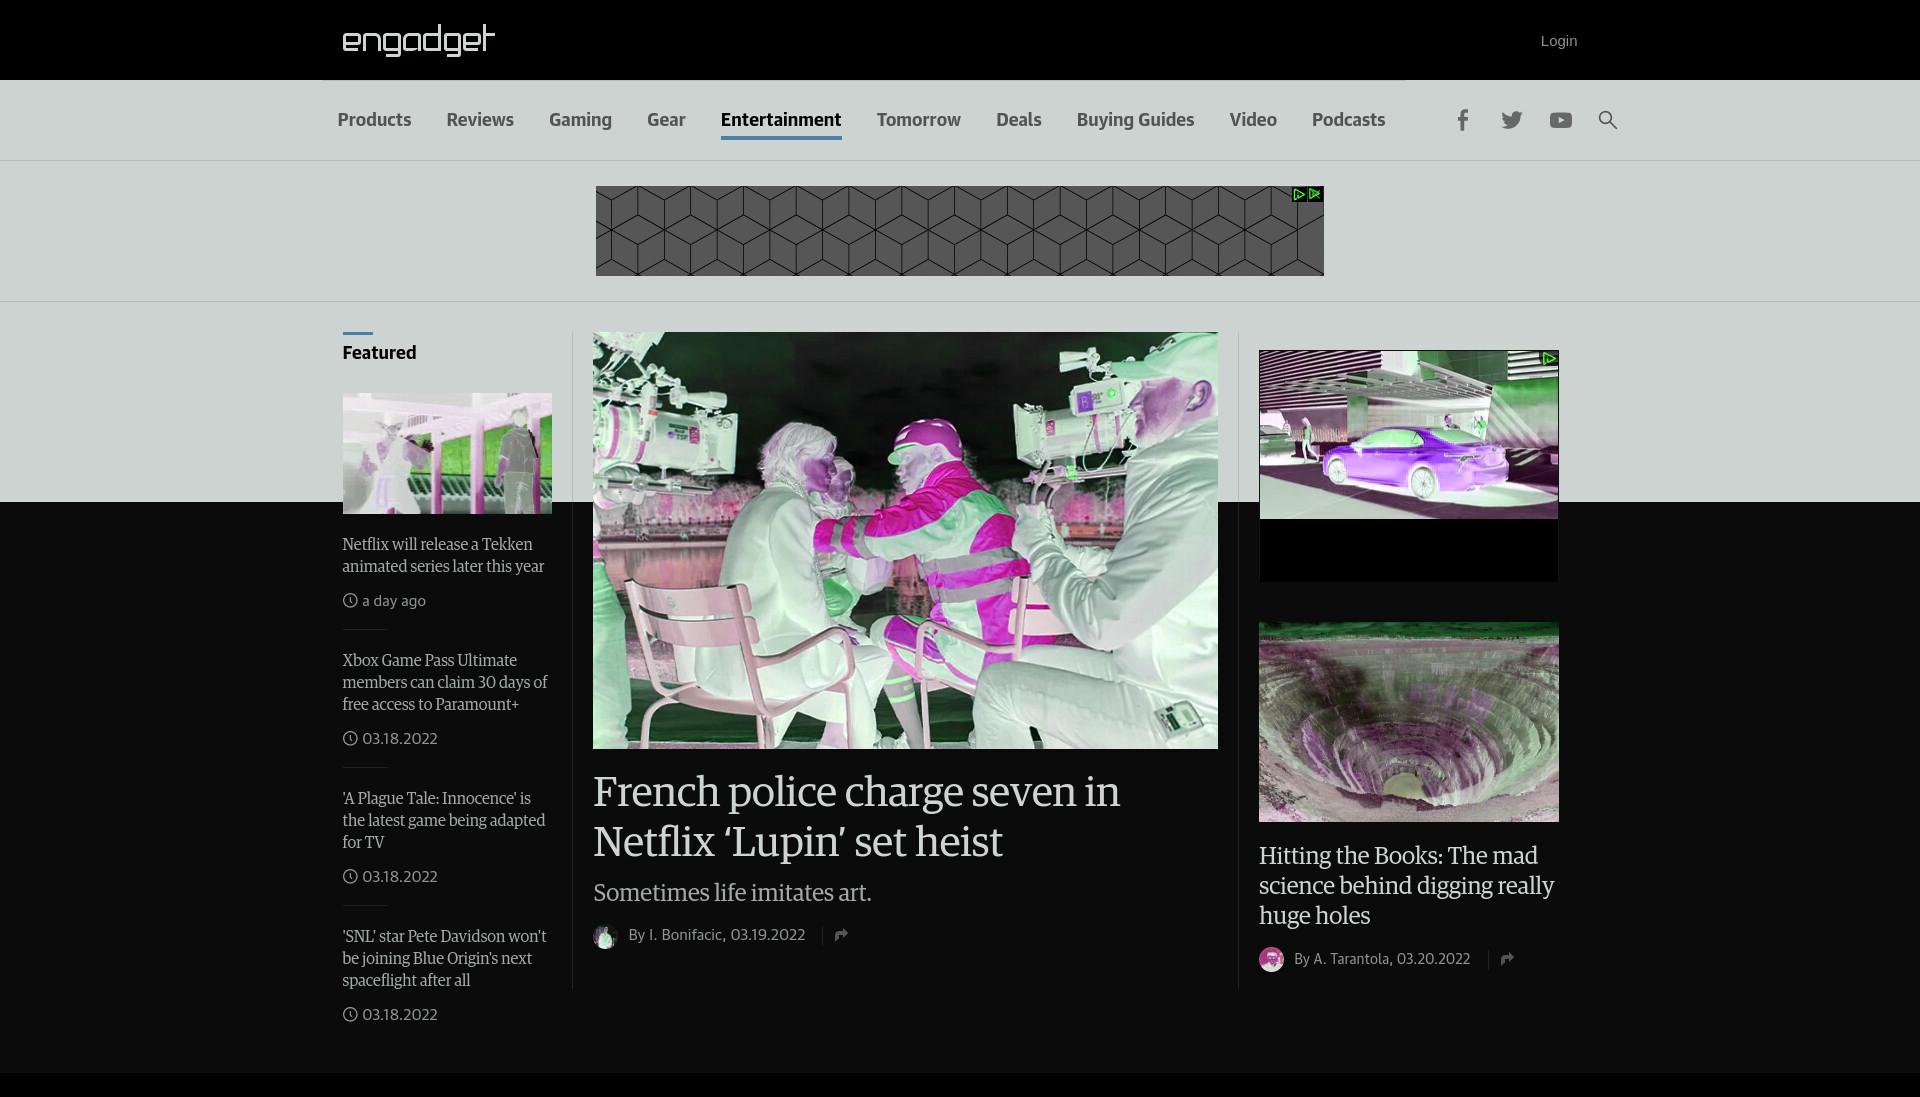Open the Netflix Tekken animated series article
The height and width of the screenshot is (1097, 1920).
pos(443,555)
